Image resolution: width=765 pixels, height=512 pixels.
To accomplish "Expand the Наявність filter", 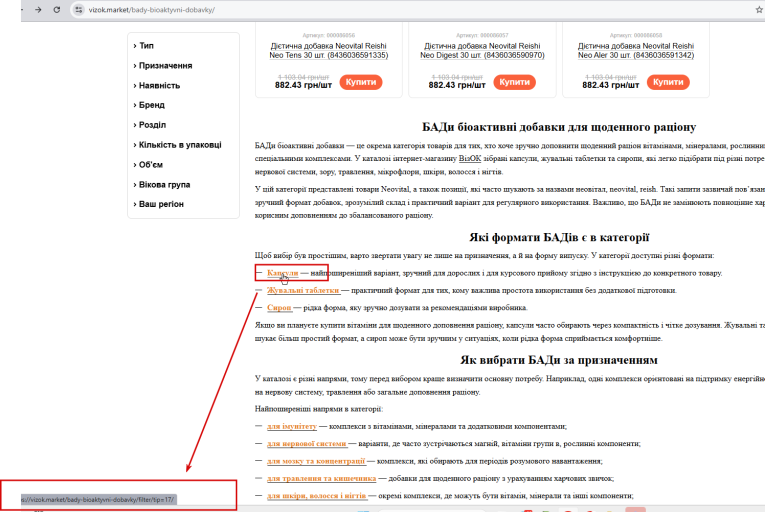I will [157, 85].
